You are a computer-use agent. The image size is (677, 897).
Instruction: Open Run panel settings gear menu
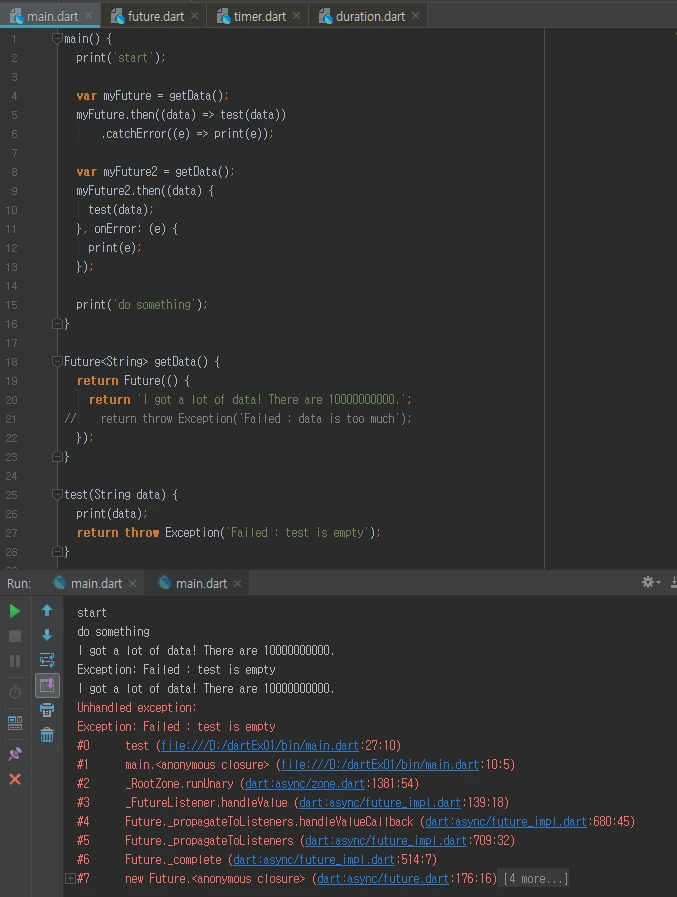[651, 582]
